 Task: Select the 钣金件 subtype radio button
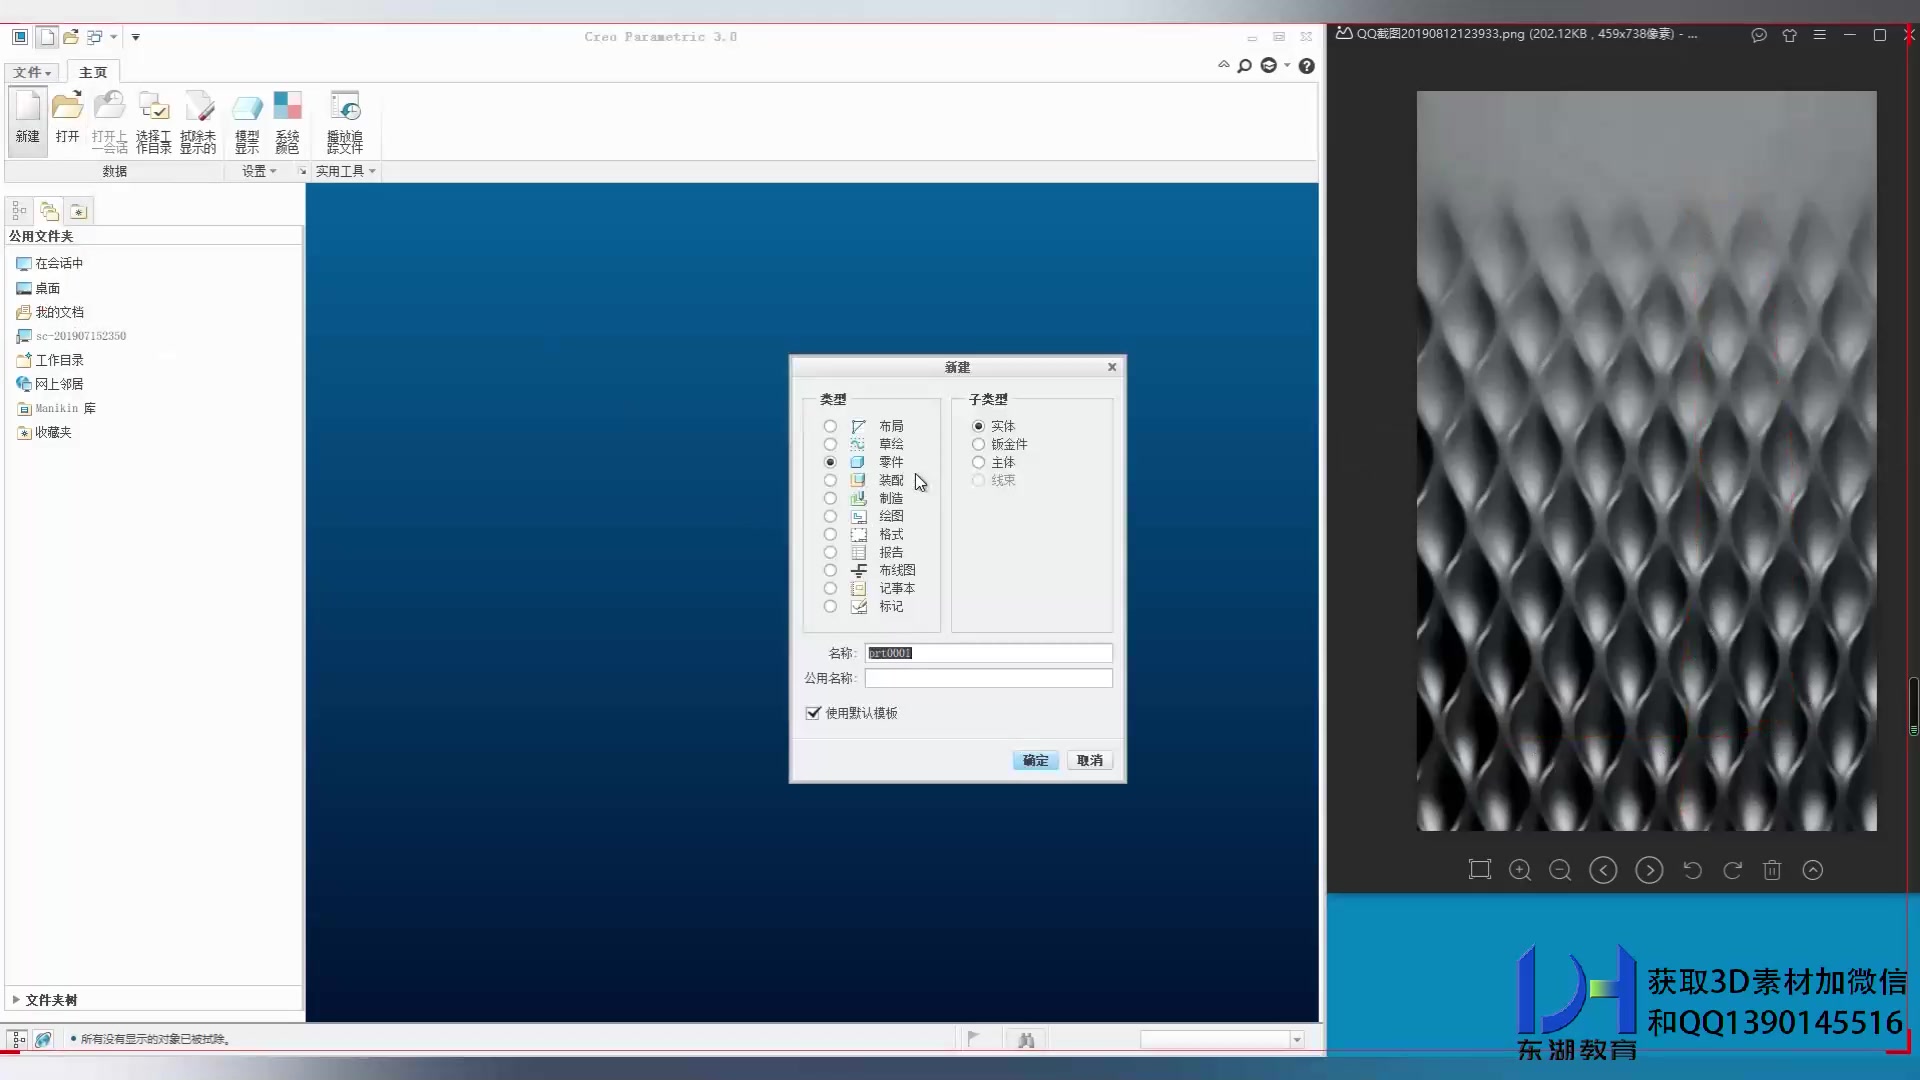(x=978, y=444)
